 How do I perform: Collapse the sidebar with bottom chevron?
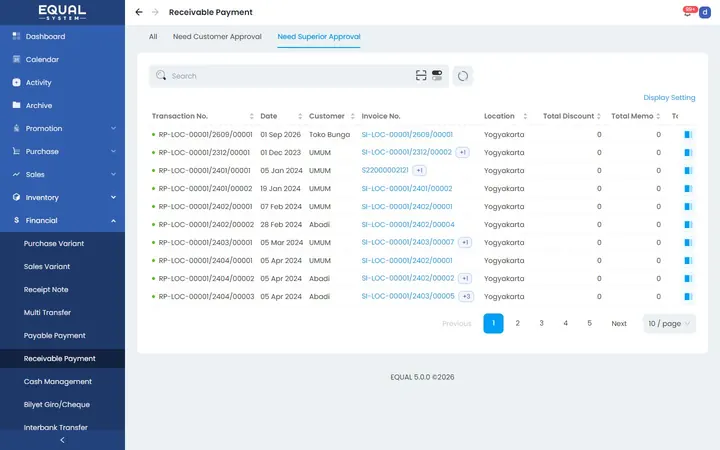62,440
